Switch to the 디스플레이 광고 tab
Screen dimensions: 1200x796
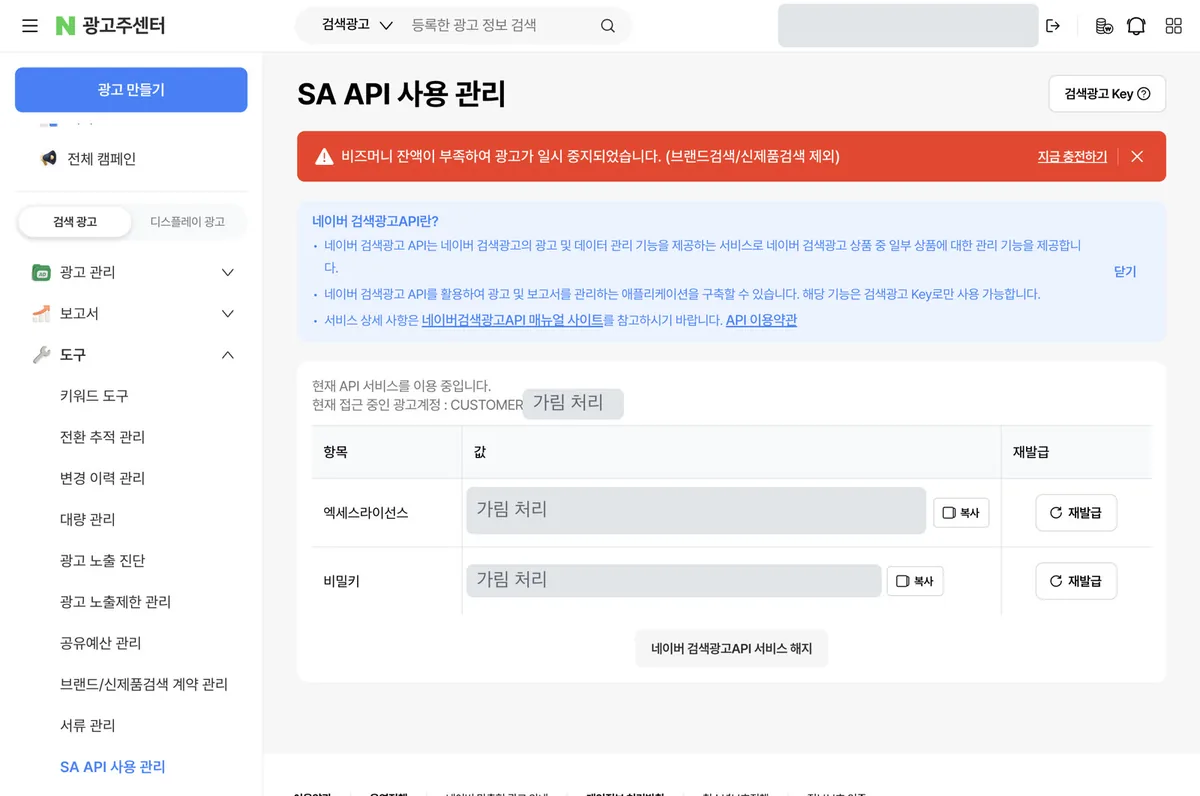click(x=187, y=222)
